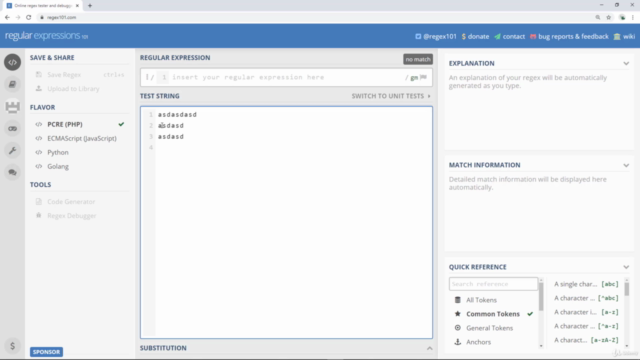Click the regex101 logo
The height and width of the screenshot is (360, 640).
point(46,36)
